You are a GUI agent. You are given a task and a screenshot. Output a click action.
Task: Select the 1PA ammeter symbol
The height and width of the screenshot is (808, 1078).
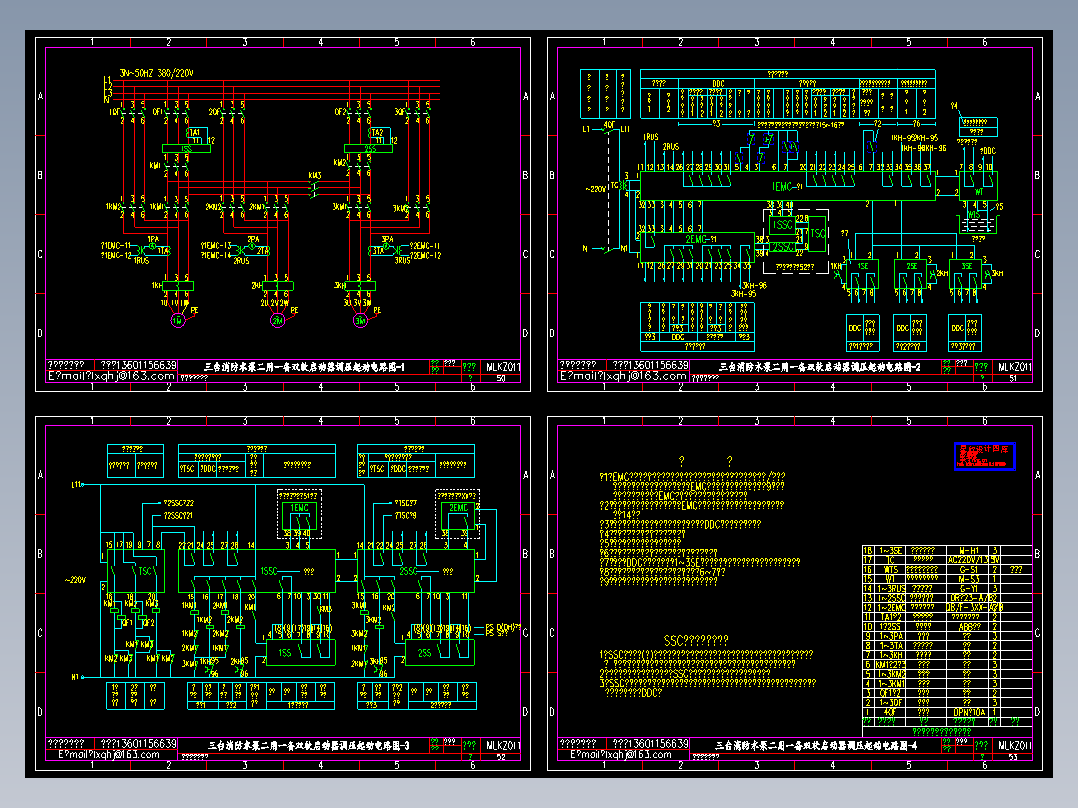coord(153,246)
